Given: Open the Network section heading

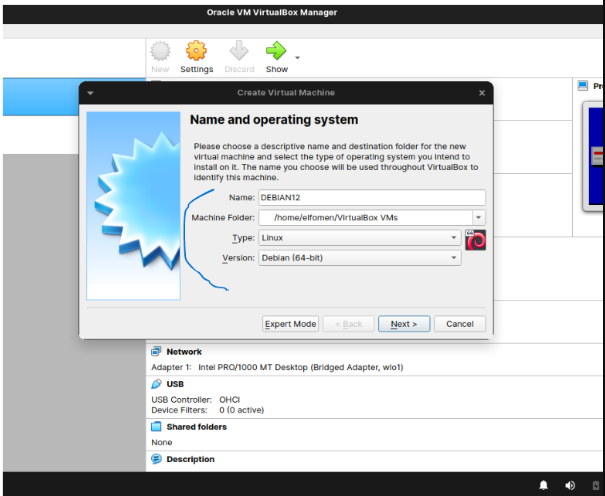Looking at the screenshot, I should coord(184,352).
